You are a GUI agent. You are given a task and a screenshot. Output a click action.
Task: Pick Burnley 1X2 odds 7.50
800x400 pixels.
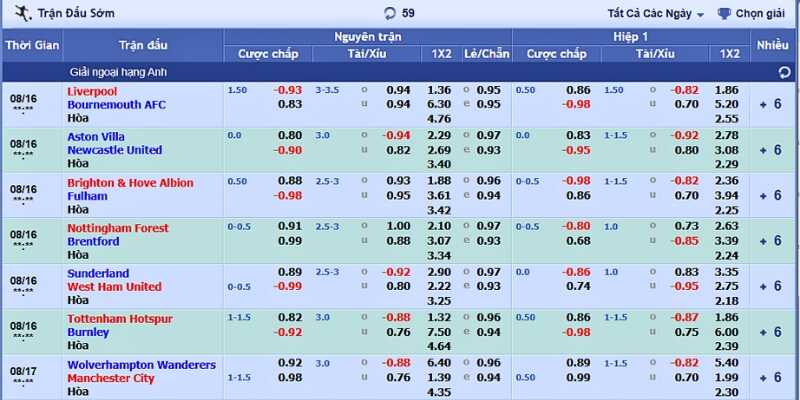(439, 332)
